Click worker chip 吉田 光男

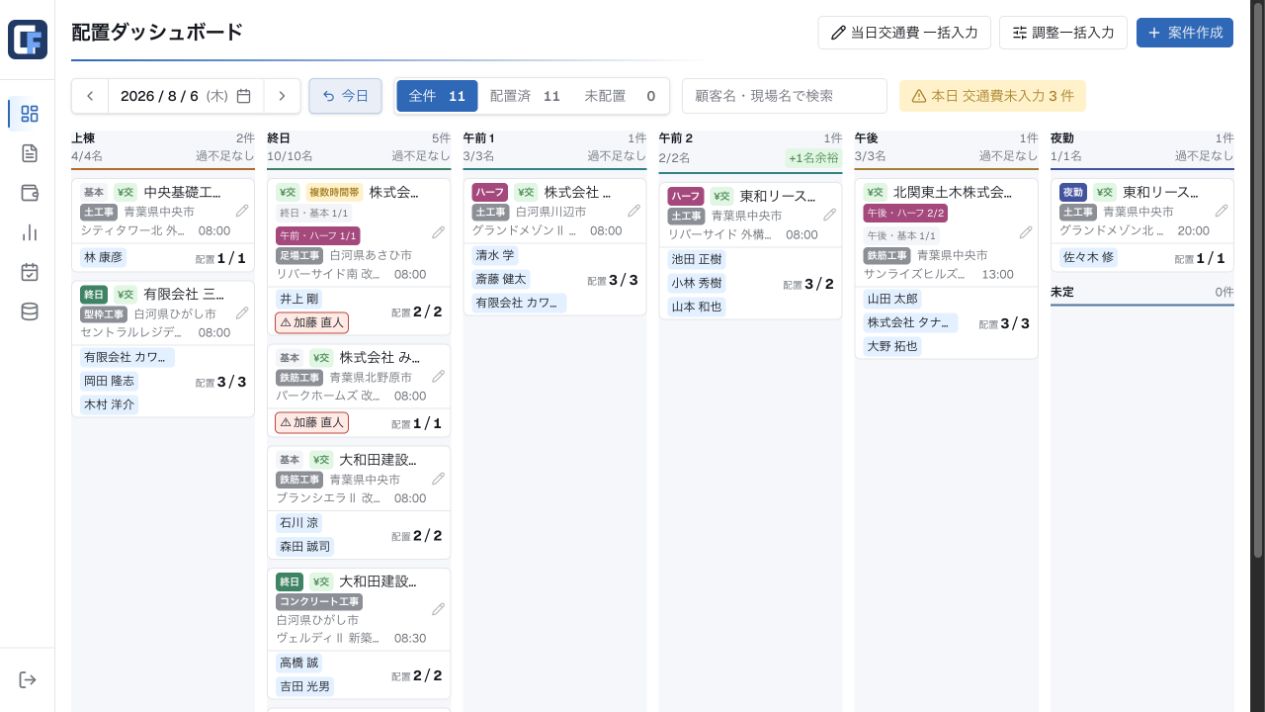click(305, 686)
